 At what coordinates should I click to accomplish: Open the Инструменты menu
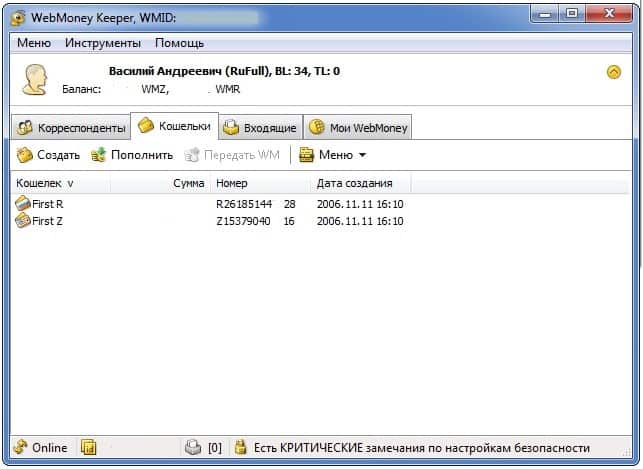103,43
